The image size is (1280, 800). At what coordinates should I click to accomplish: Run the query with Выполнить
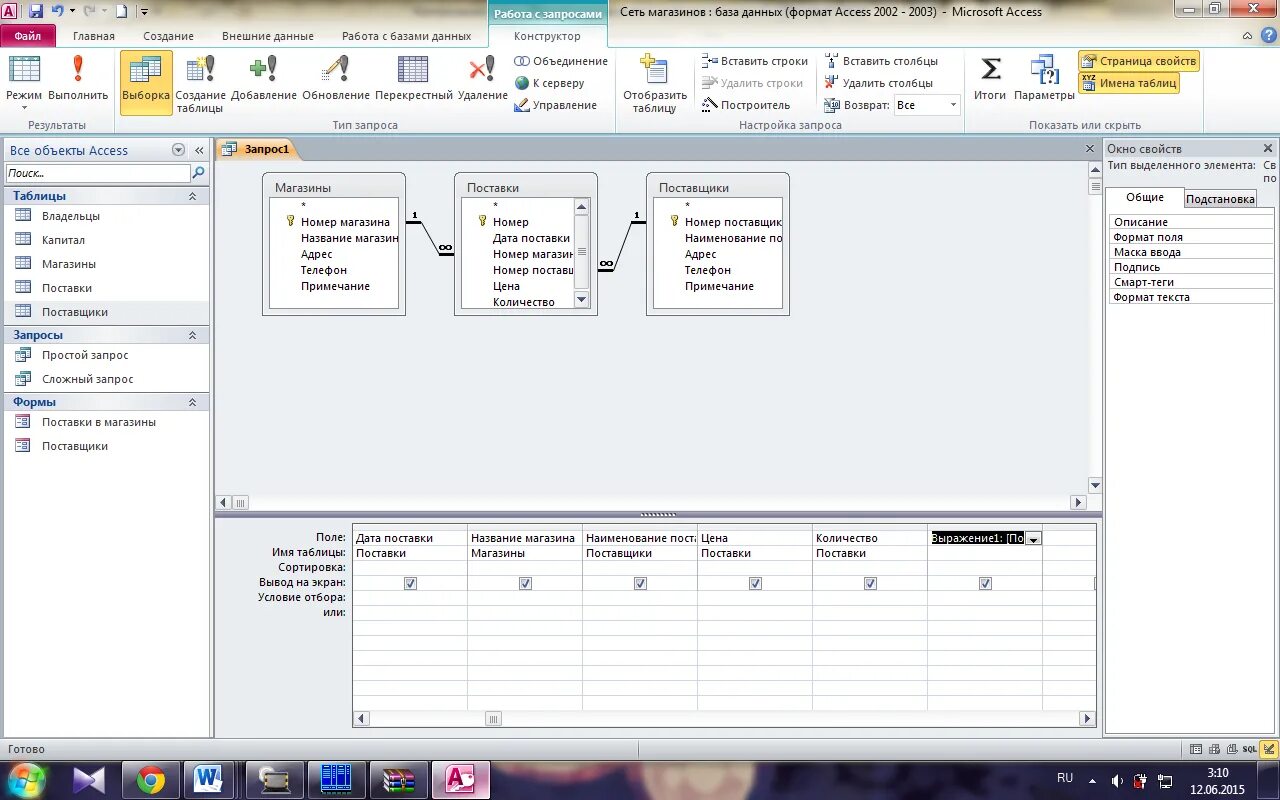78,80
